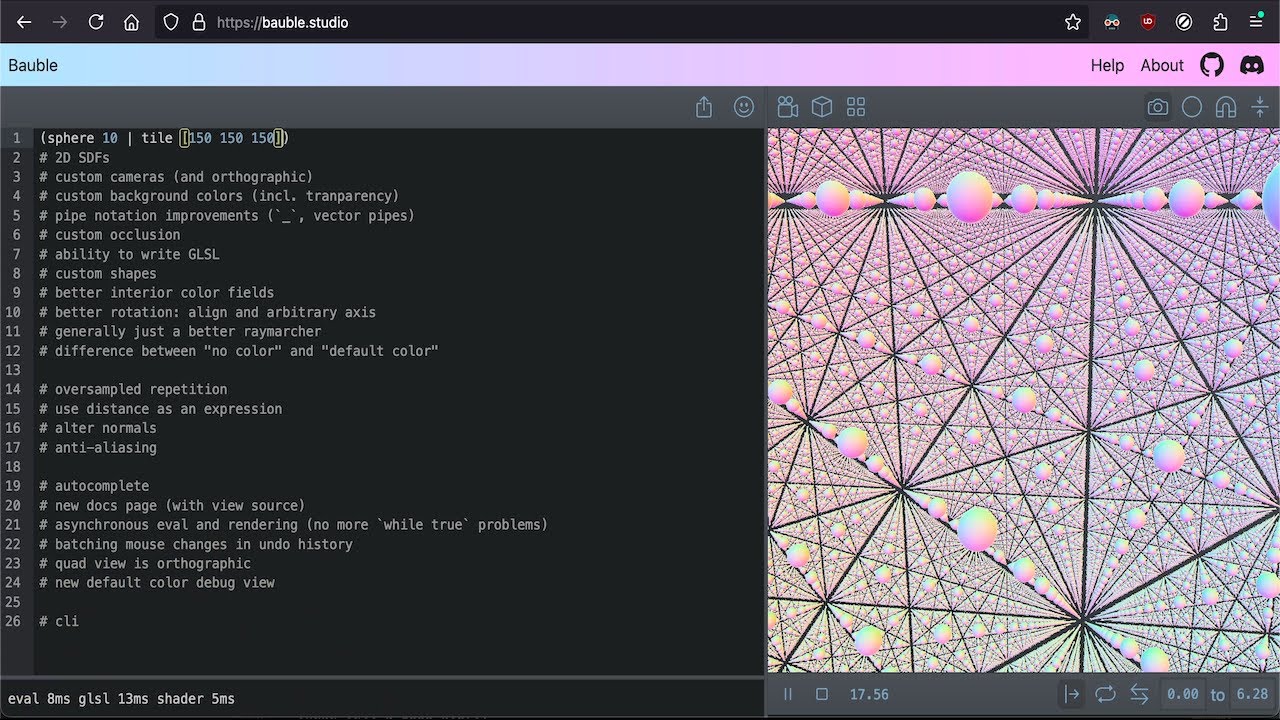
Task: Select the no-loop arrow-to-bar mode
Action: 1072,694
